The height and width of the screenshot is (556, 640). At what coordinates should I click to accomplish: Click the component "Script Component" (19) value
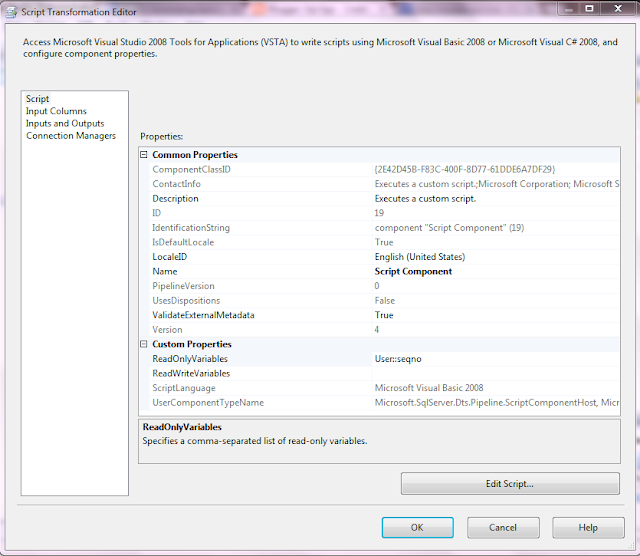pyautogui.click(x=449, y=228)
